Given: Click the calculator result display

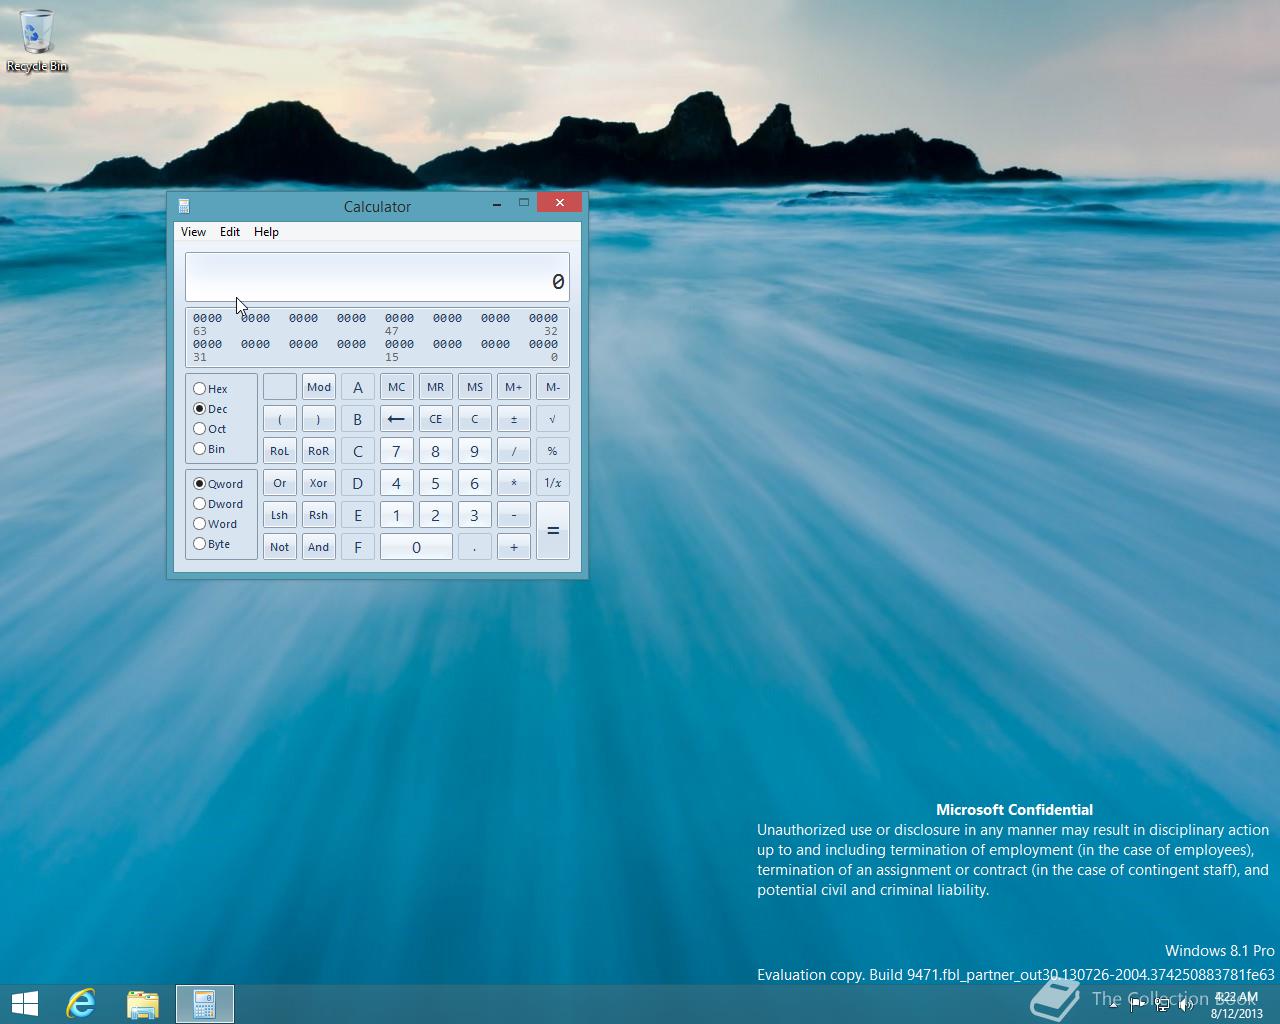Looking at the screenshot, I should tap(377, 277).
